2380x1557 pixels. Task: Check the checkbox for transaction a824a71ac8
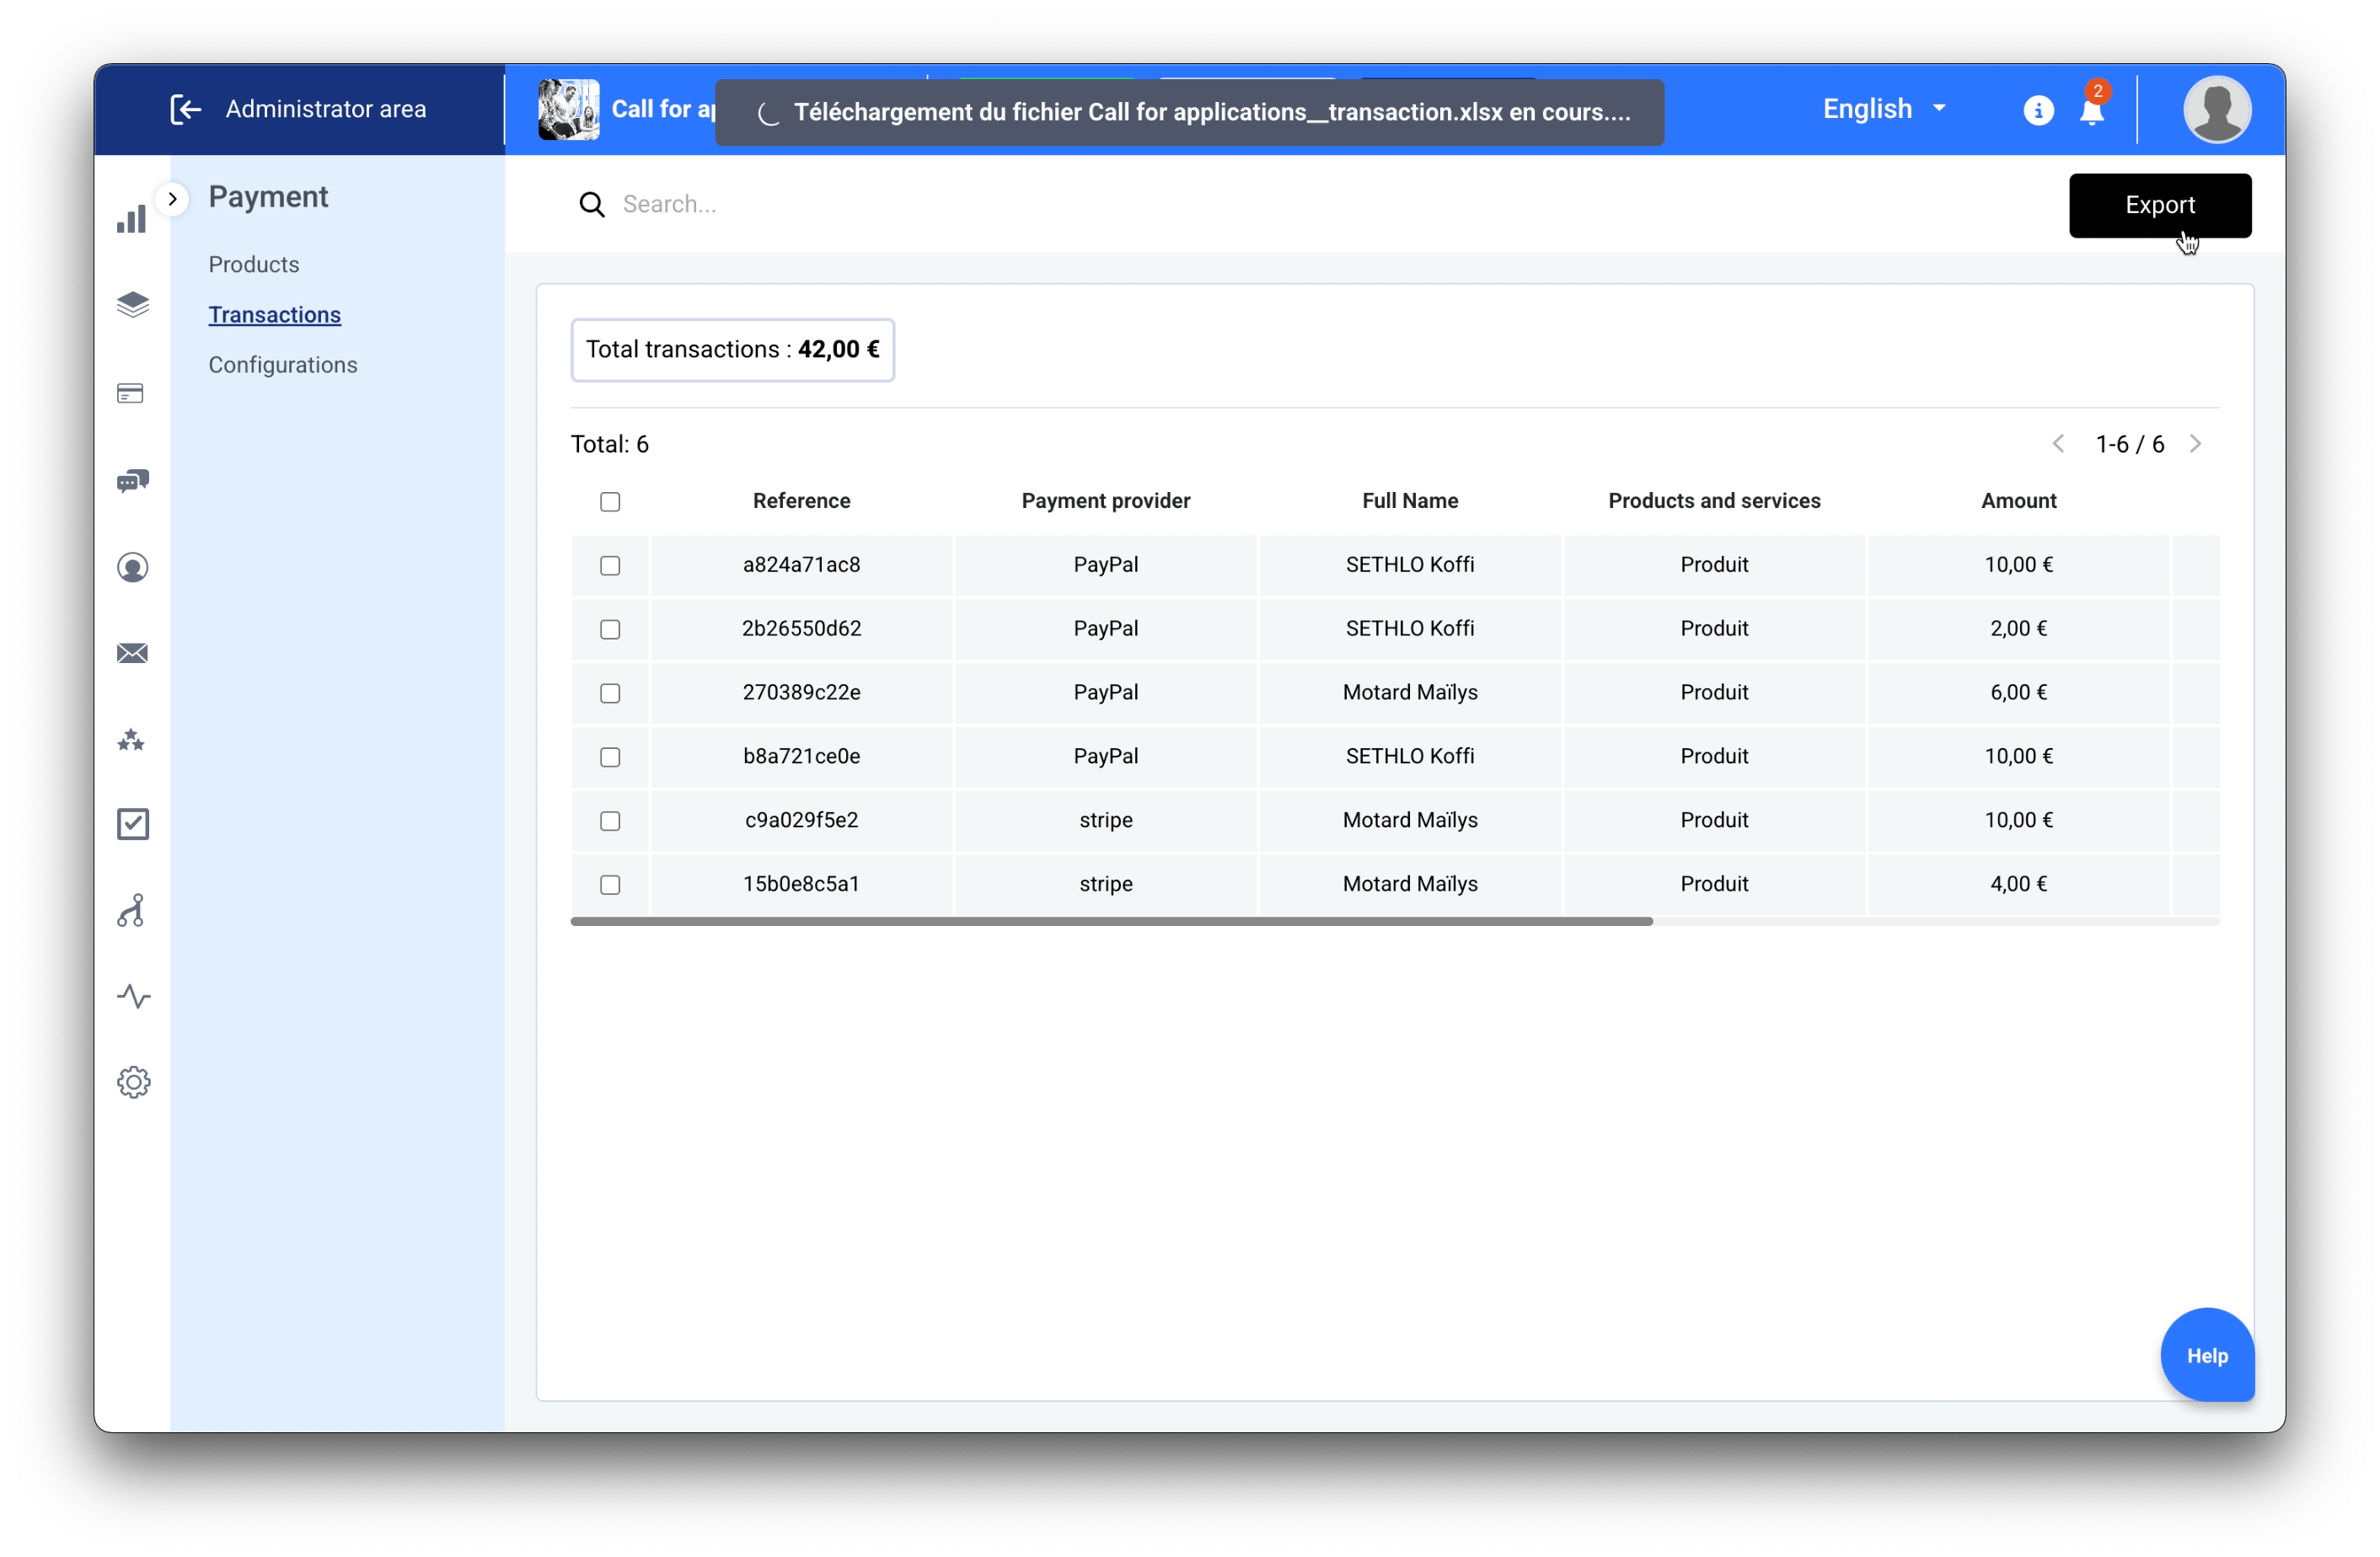(610, 565)
